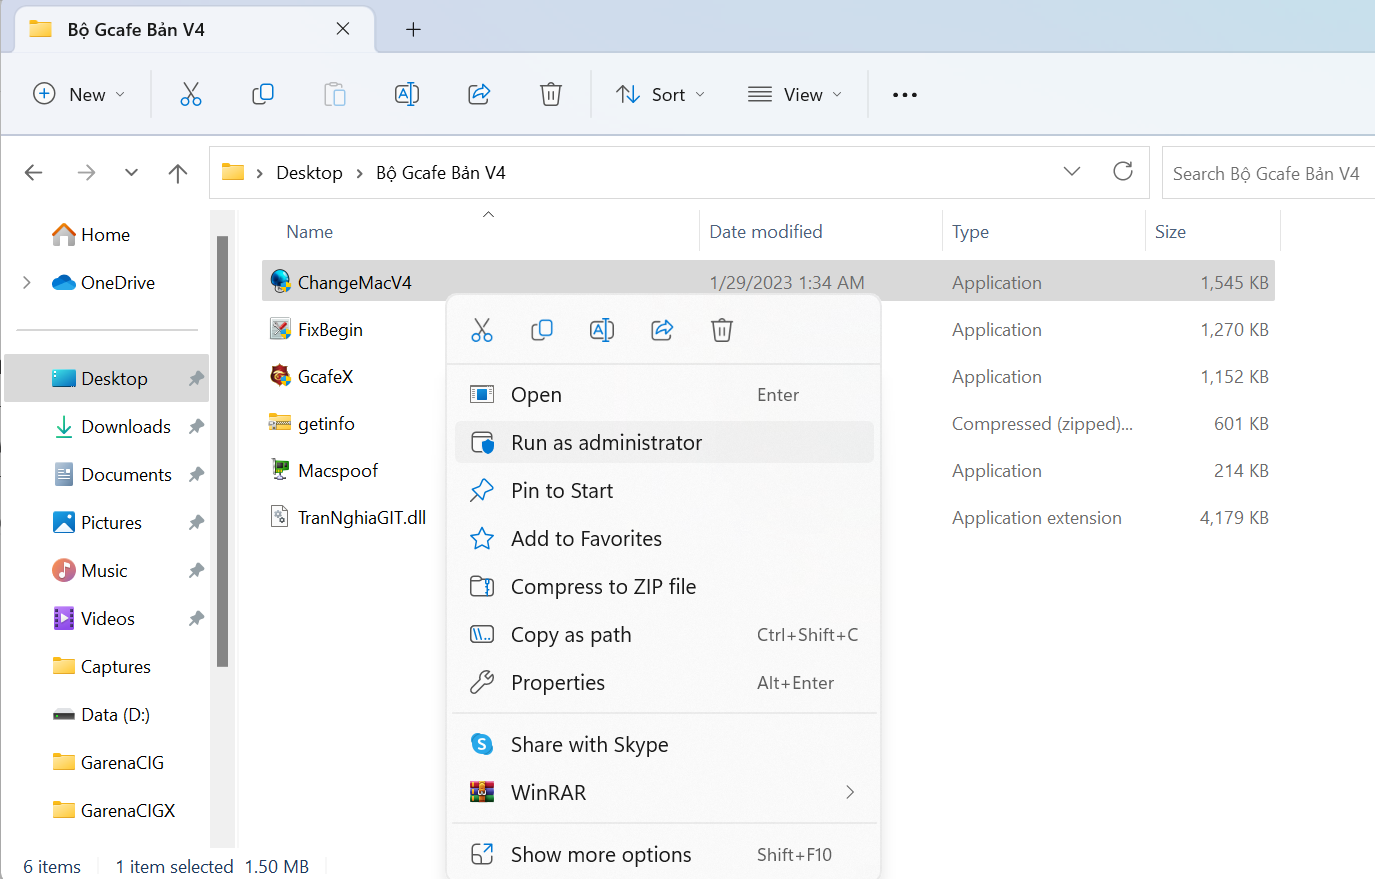Click Properties in the context menu
1375x879 pixels.
[664, 682]
